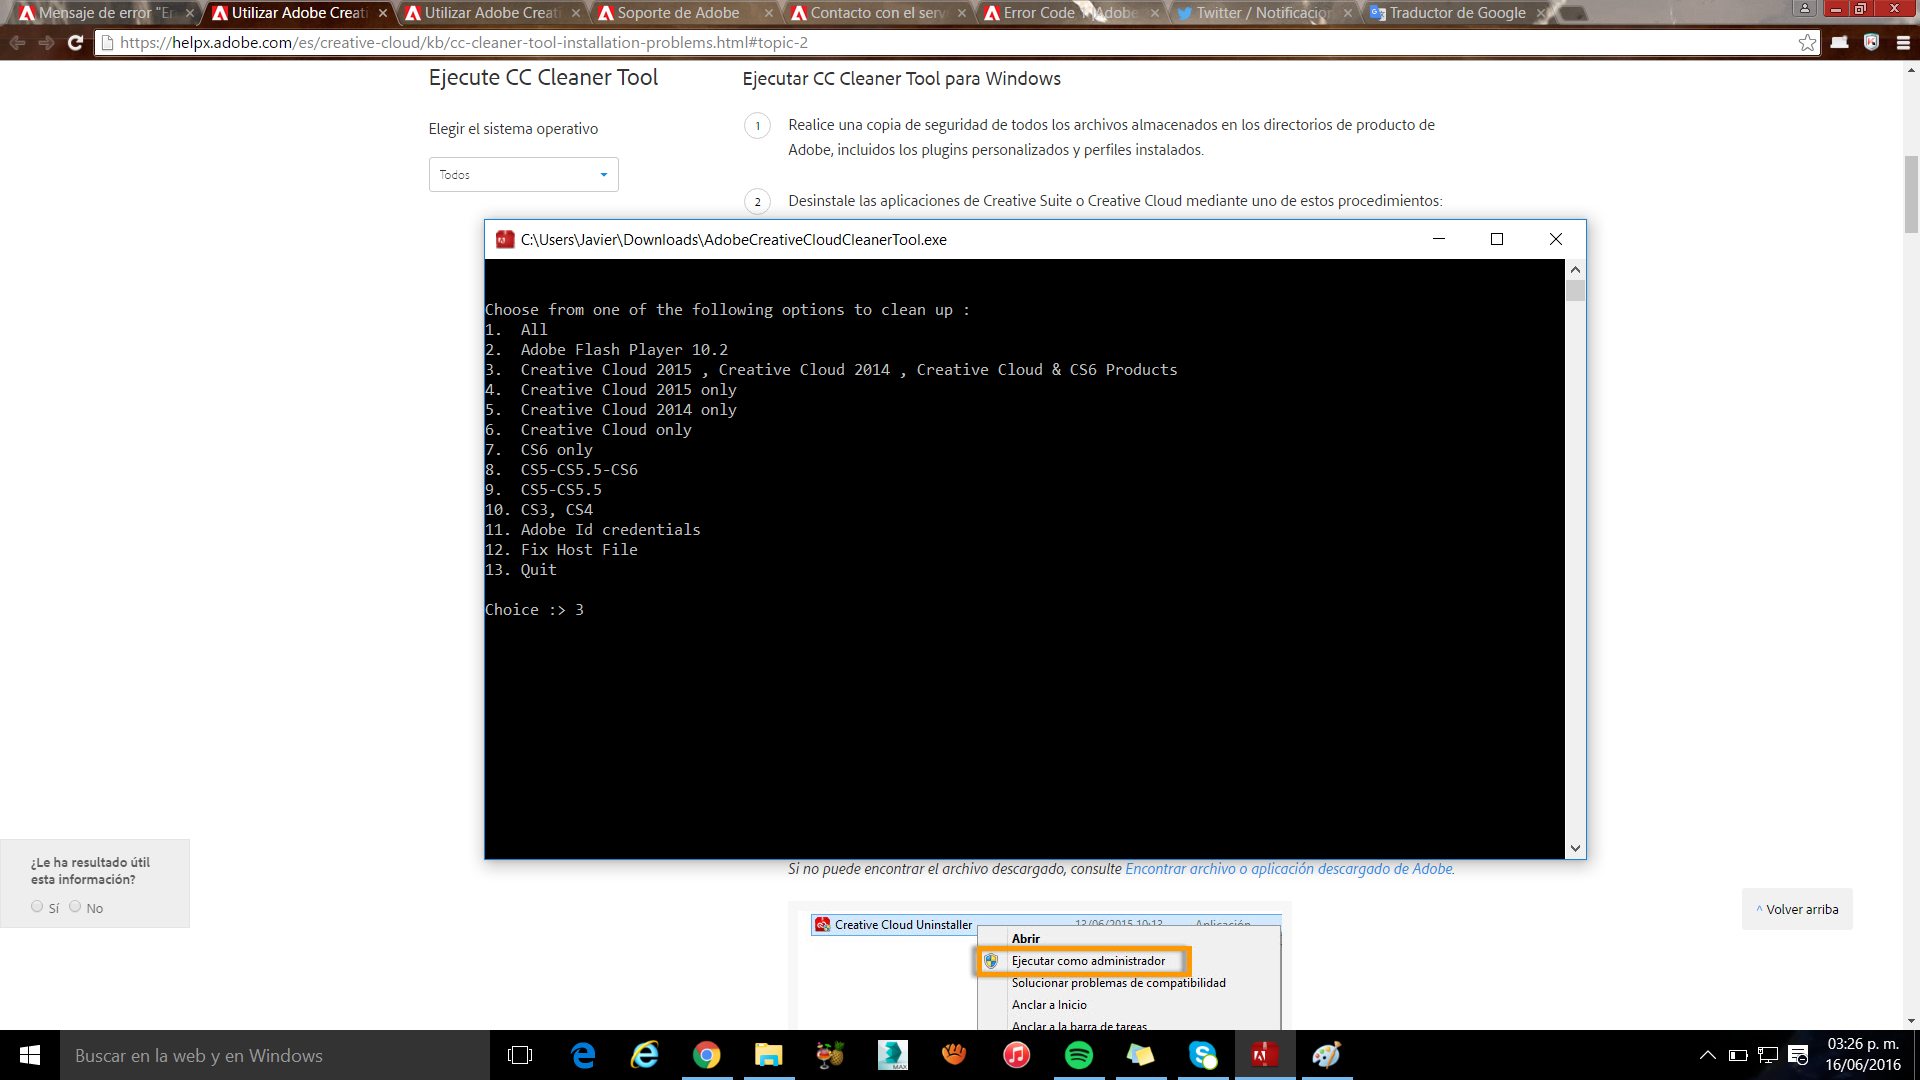Open the pineapple cocktail app in taskbar
The height and width of the screenshot is (1080, 1920).
point(830,1055)
